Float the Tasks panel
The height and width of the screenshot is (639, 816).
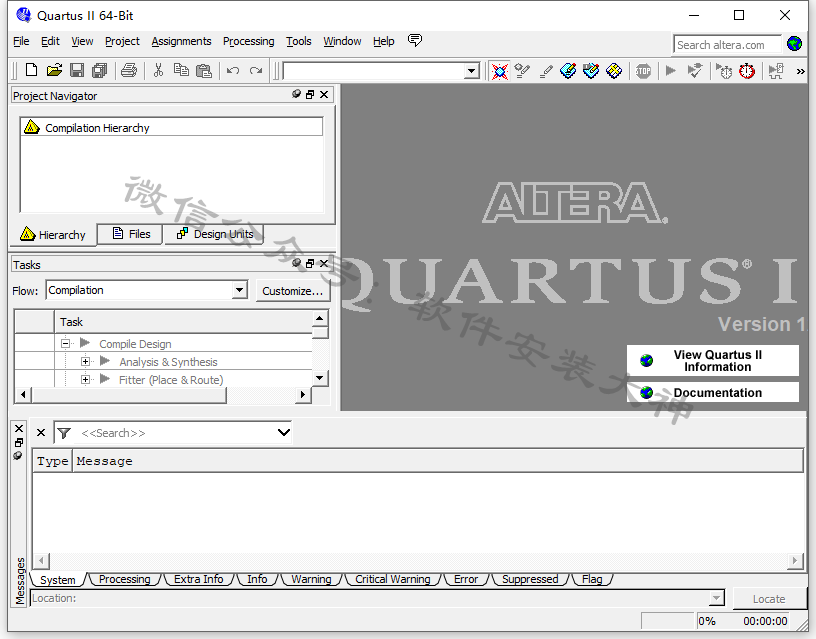tap(310, 263)
